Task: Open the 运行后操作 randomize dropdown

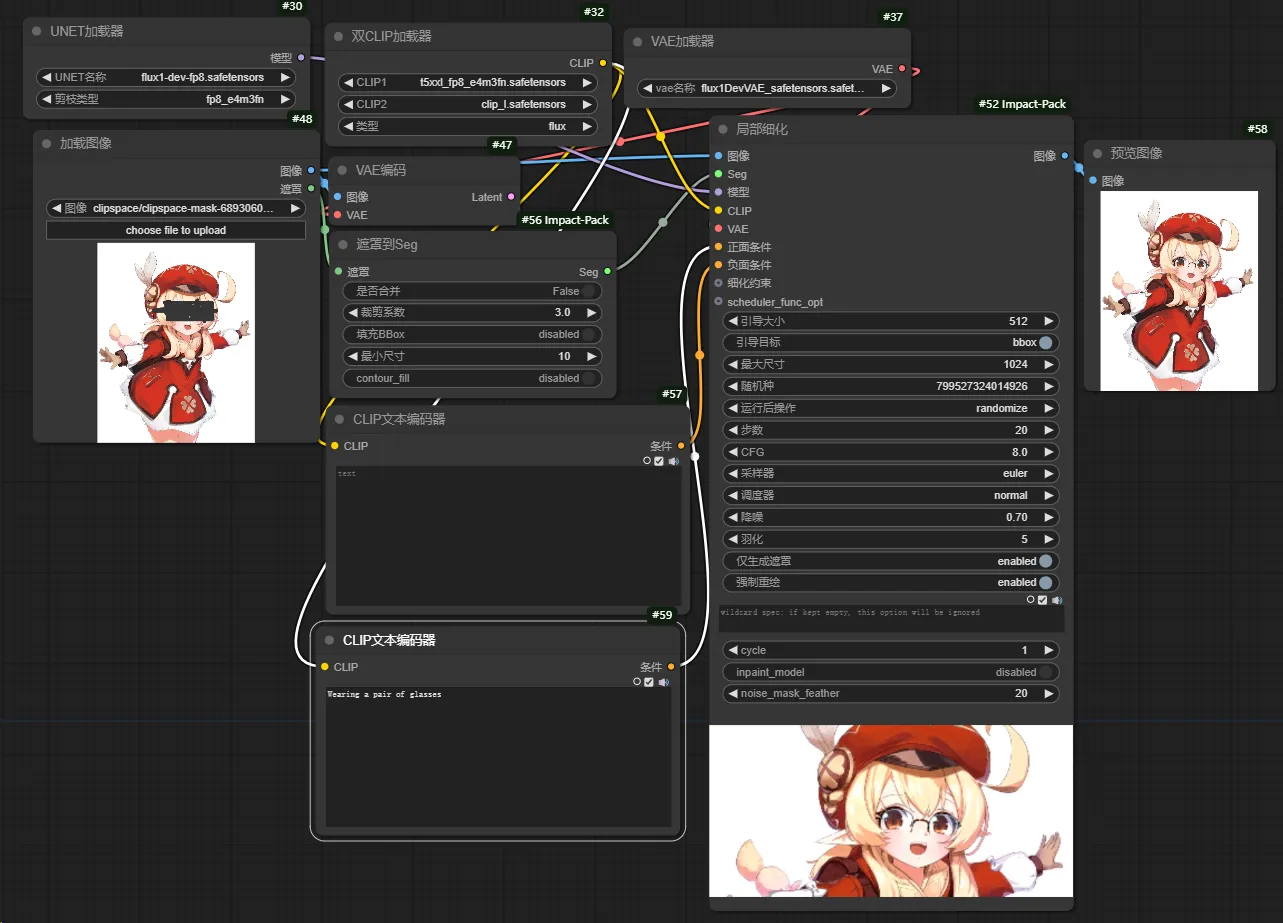Action: (890, 408)
